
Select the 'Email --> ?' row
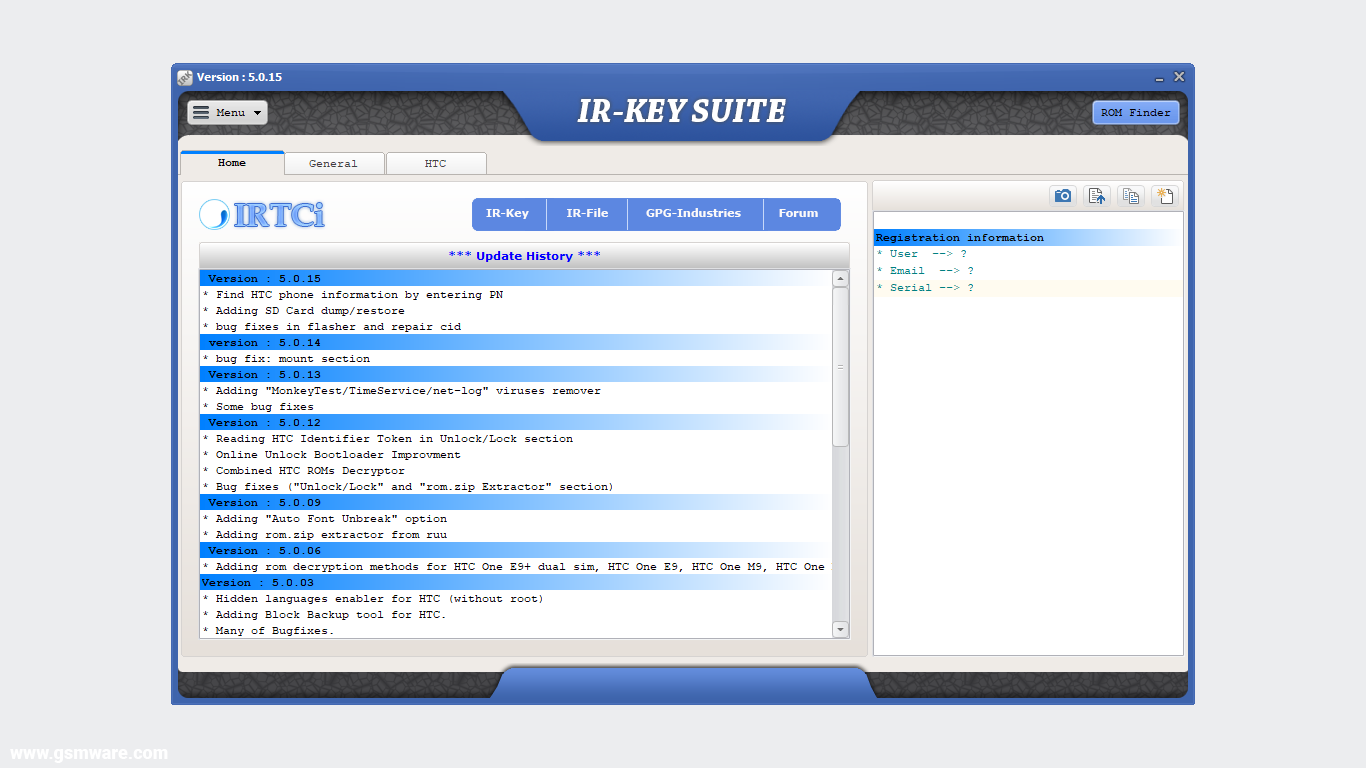point(1028,271)
